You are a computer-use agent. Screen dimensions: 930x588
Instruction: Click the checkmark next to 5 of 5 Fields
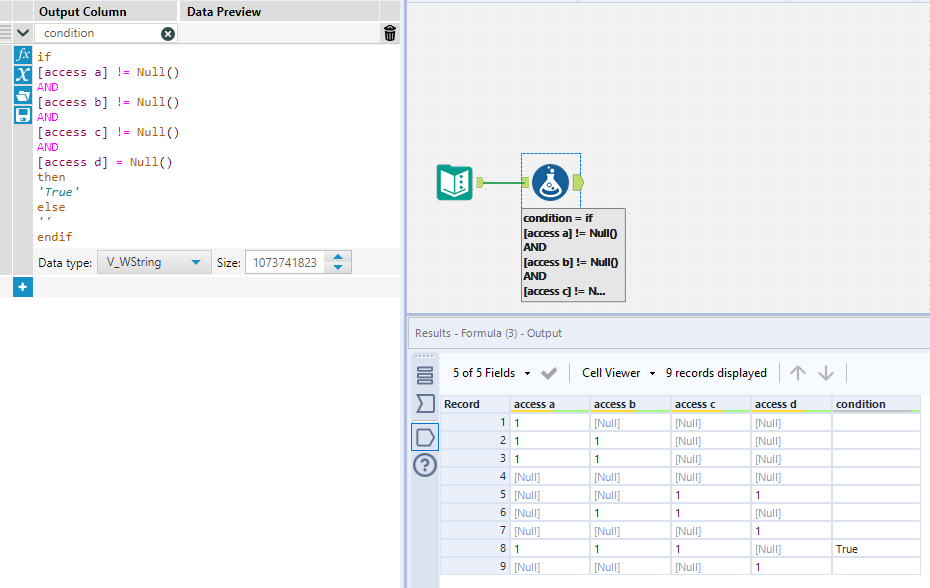[549, 372]
